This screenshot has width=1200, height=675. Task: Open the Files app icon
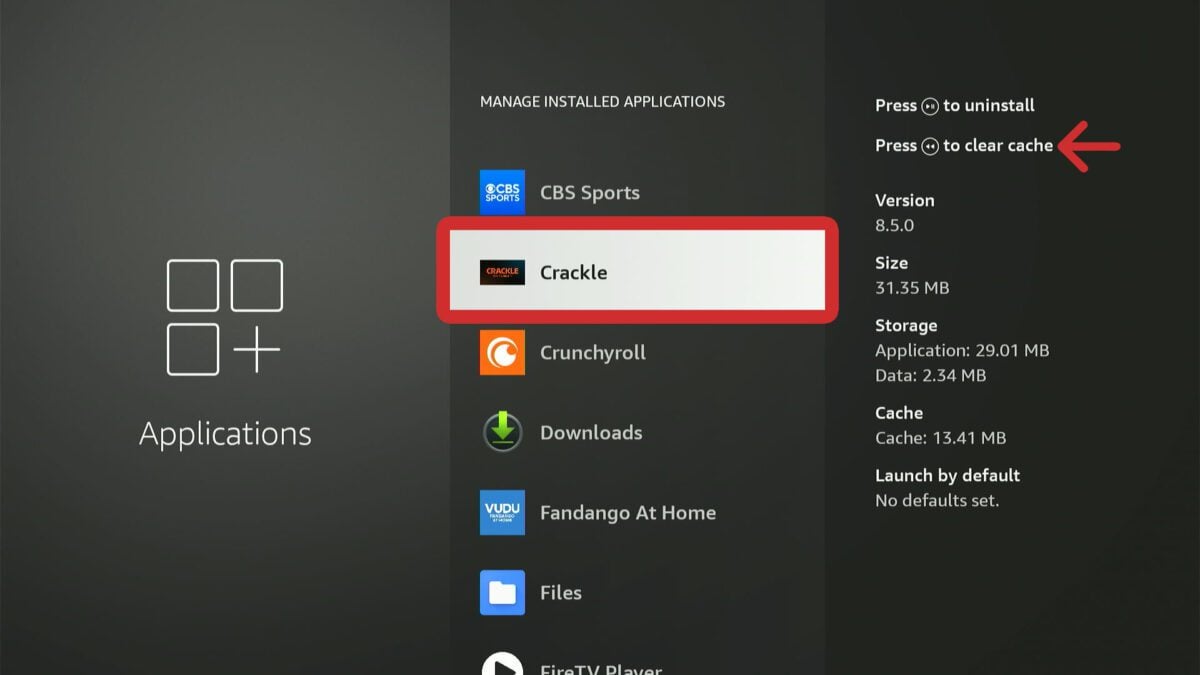(x=501, y=592)
